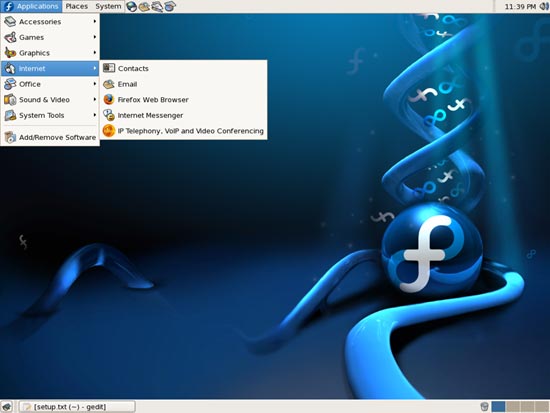
Task: Open the Applications menu in the top panel
Action: 31,6
